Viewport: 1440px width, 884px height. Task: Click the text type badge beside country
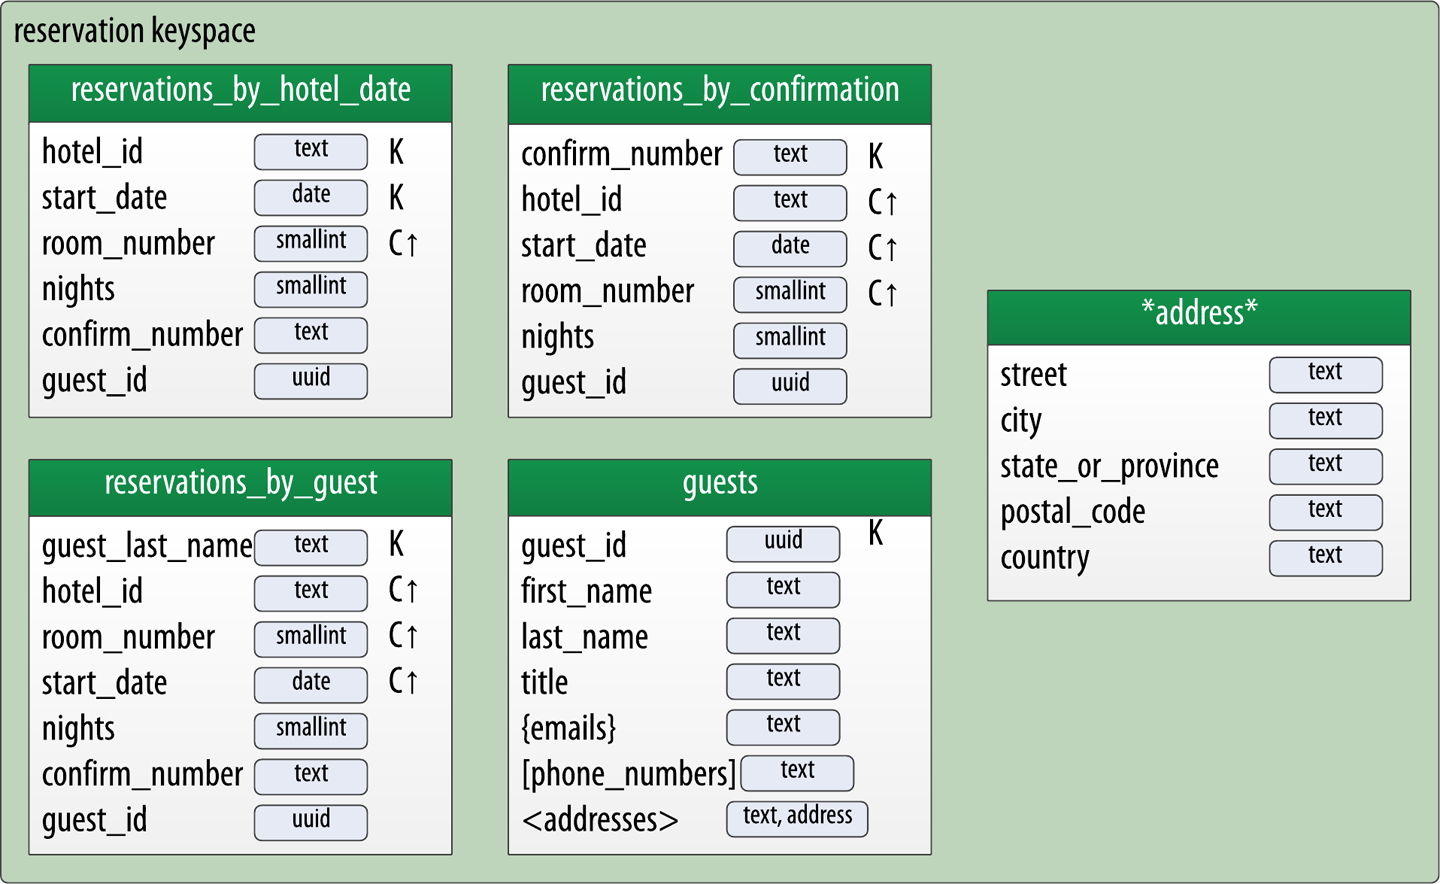(x=1326, y=558)
